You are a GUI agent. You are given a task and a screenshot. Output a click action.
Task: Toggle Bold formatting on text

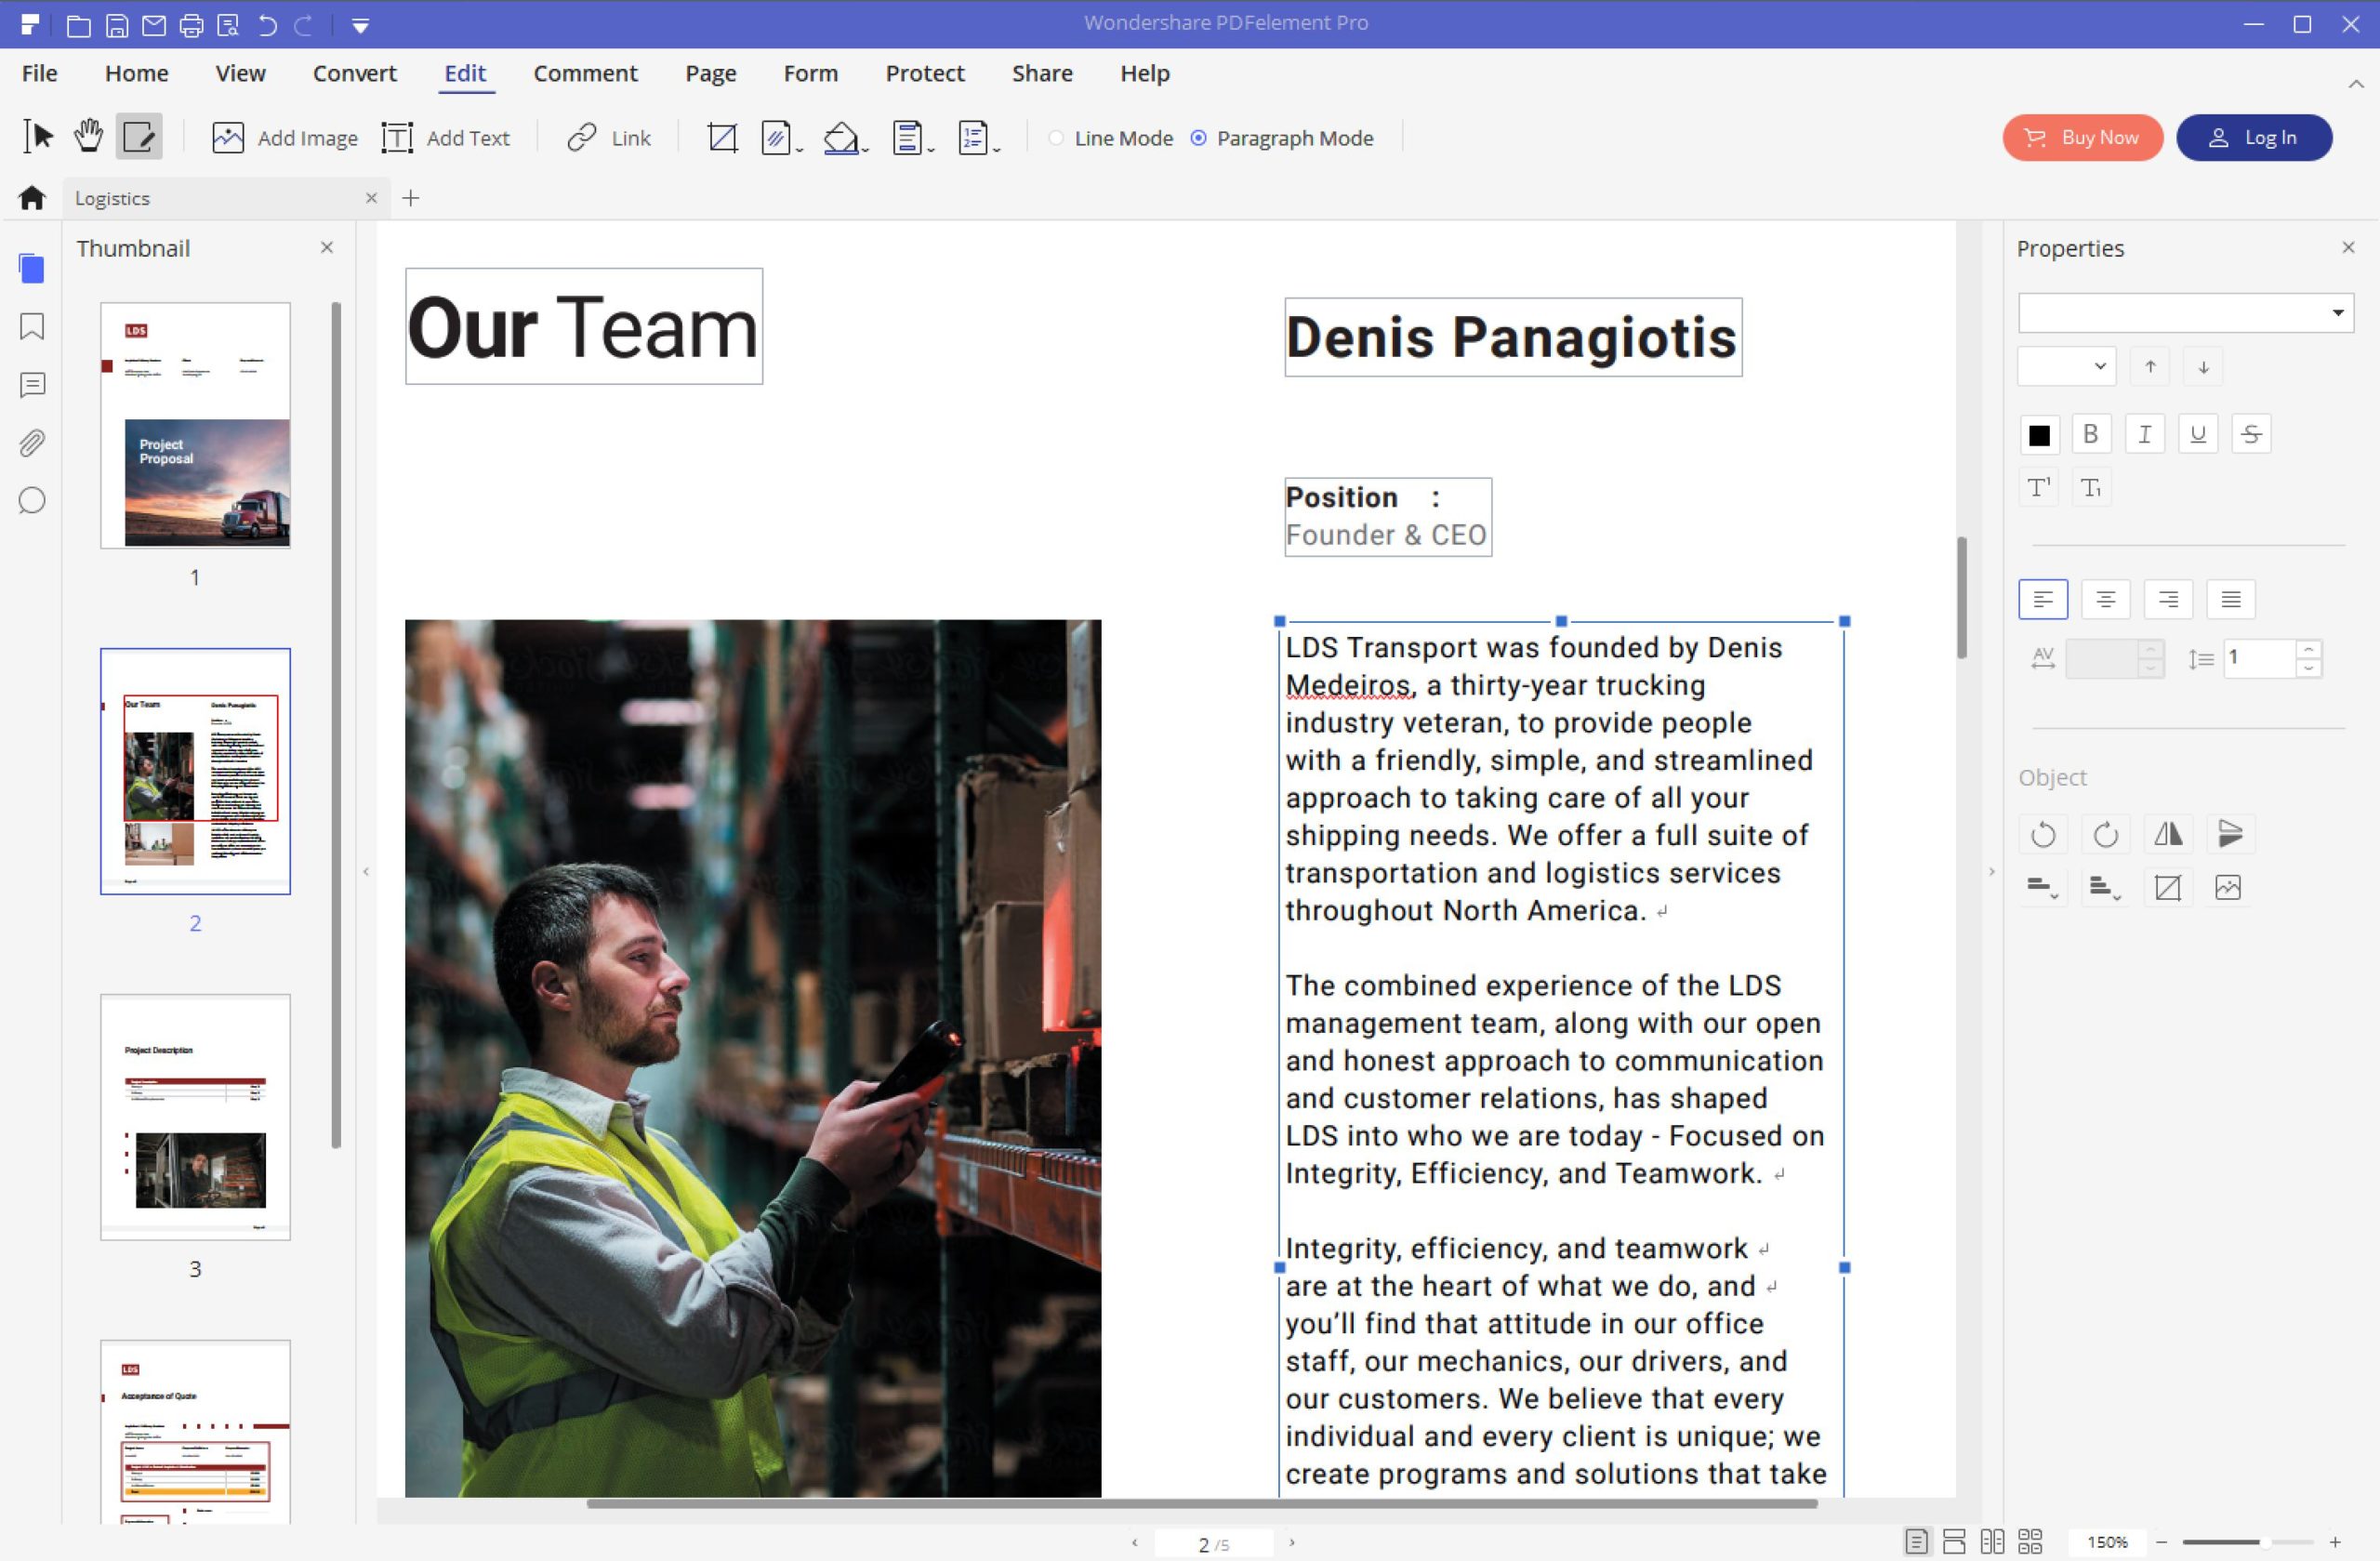(2091, 434)
